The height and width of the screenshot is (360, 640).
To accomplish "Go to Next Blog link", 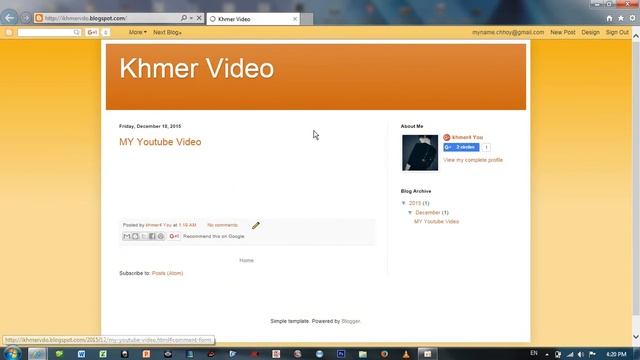I will [167, 32].
